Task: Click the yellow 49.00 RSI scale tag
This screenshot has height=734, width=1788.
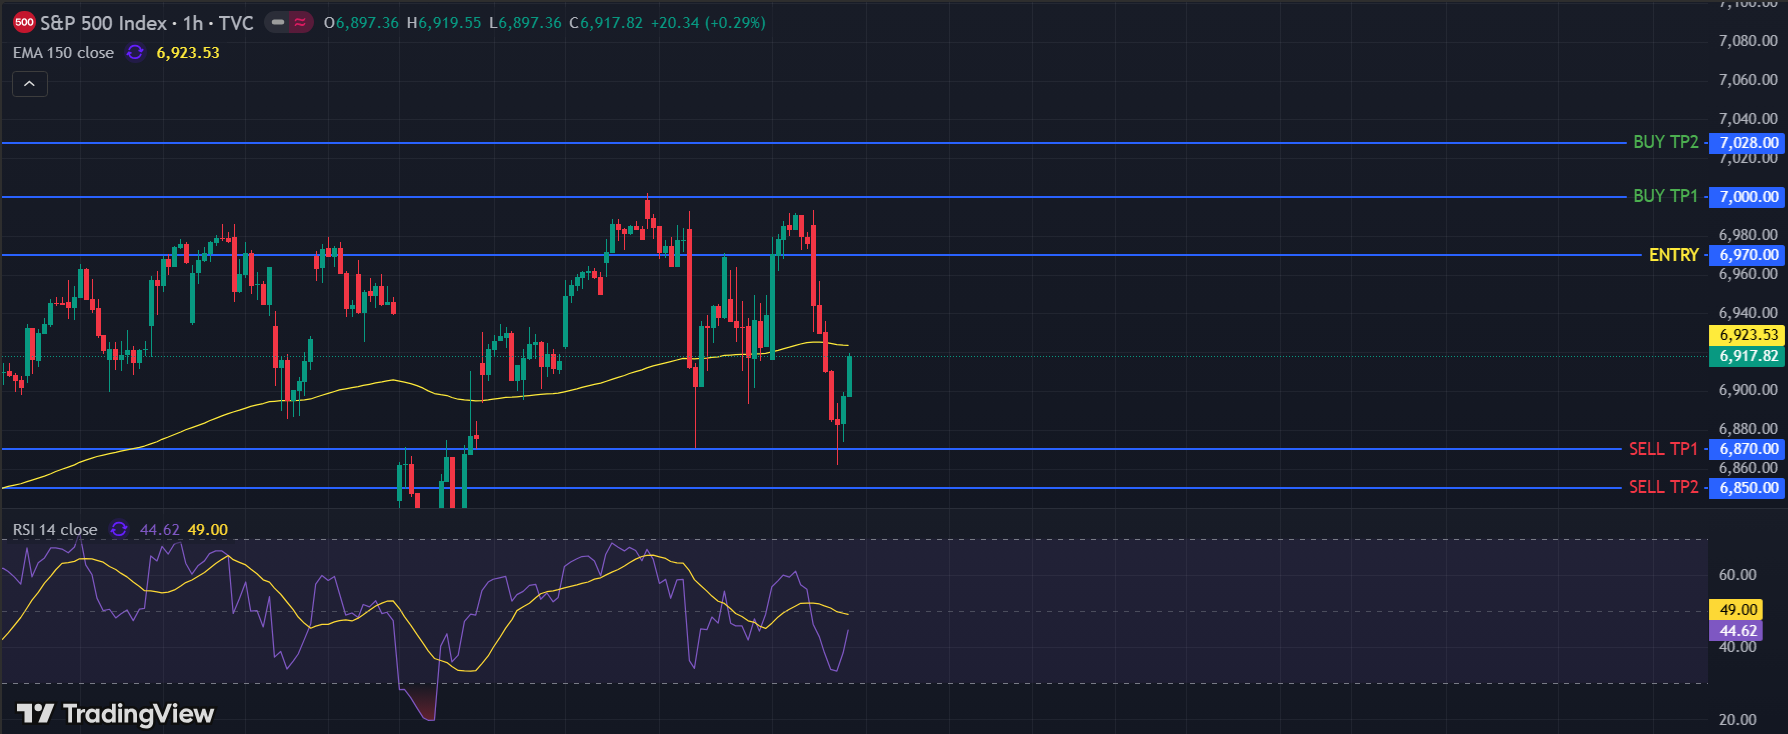Action: (1738, 610)
